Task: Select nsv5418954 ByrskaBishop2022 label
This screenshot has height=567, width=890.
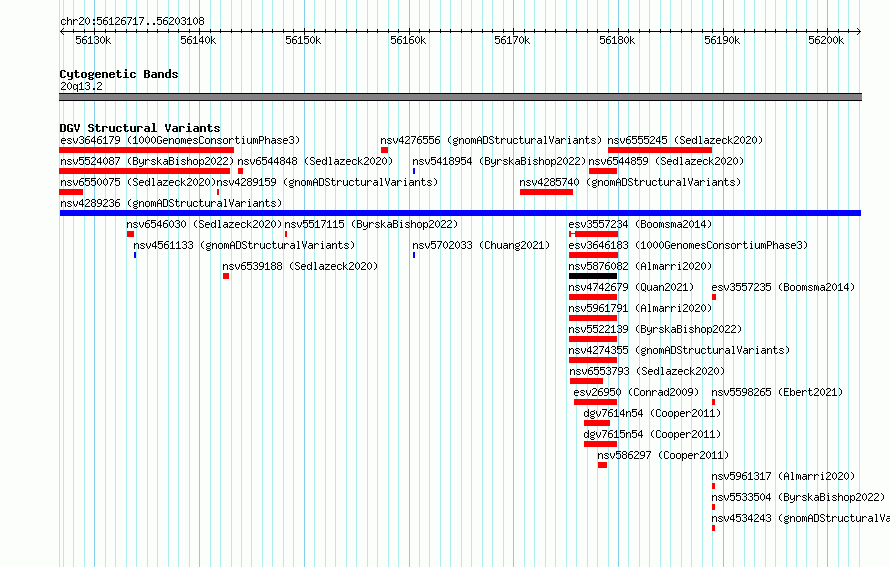Action: (499, 161)
